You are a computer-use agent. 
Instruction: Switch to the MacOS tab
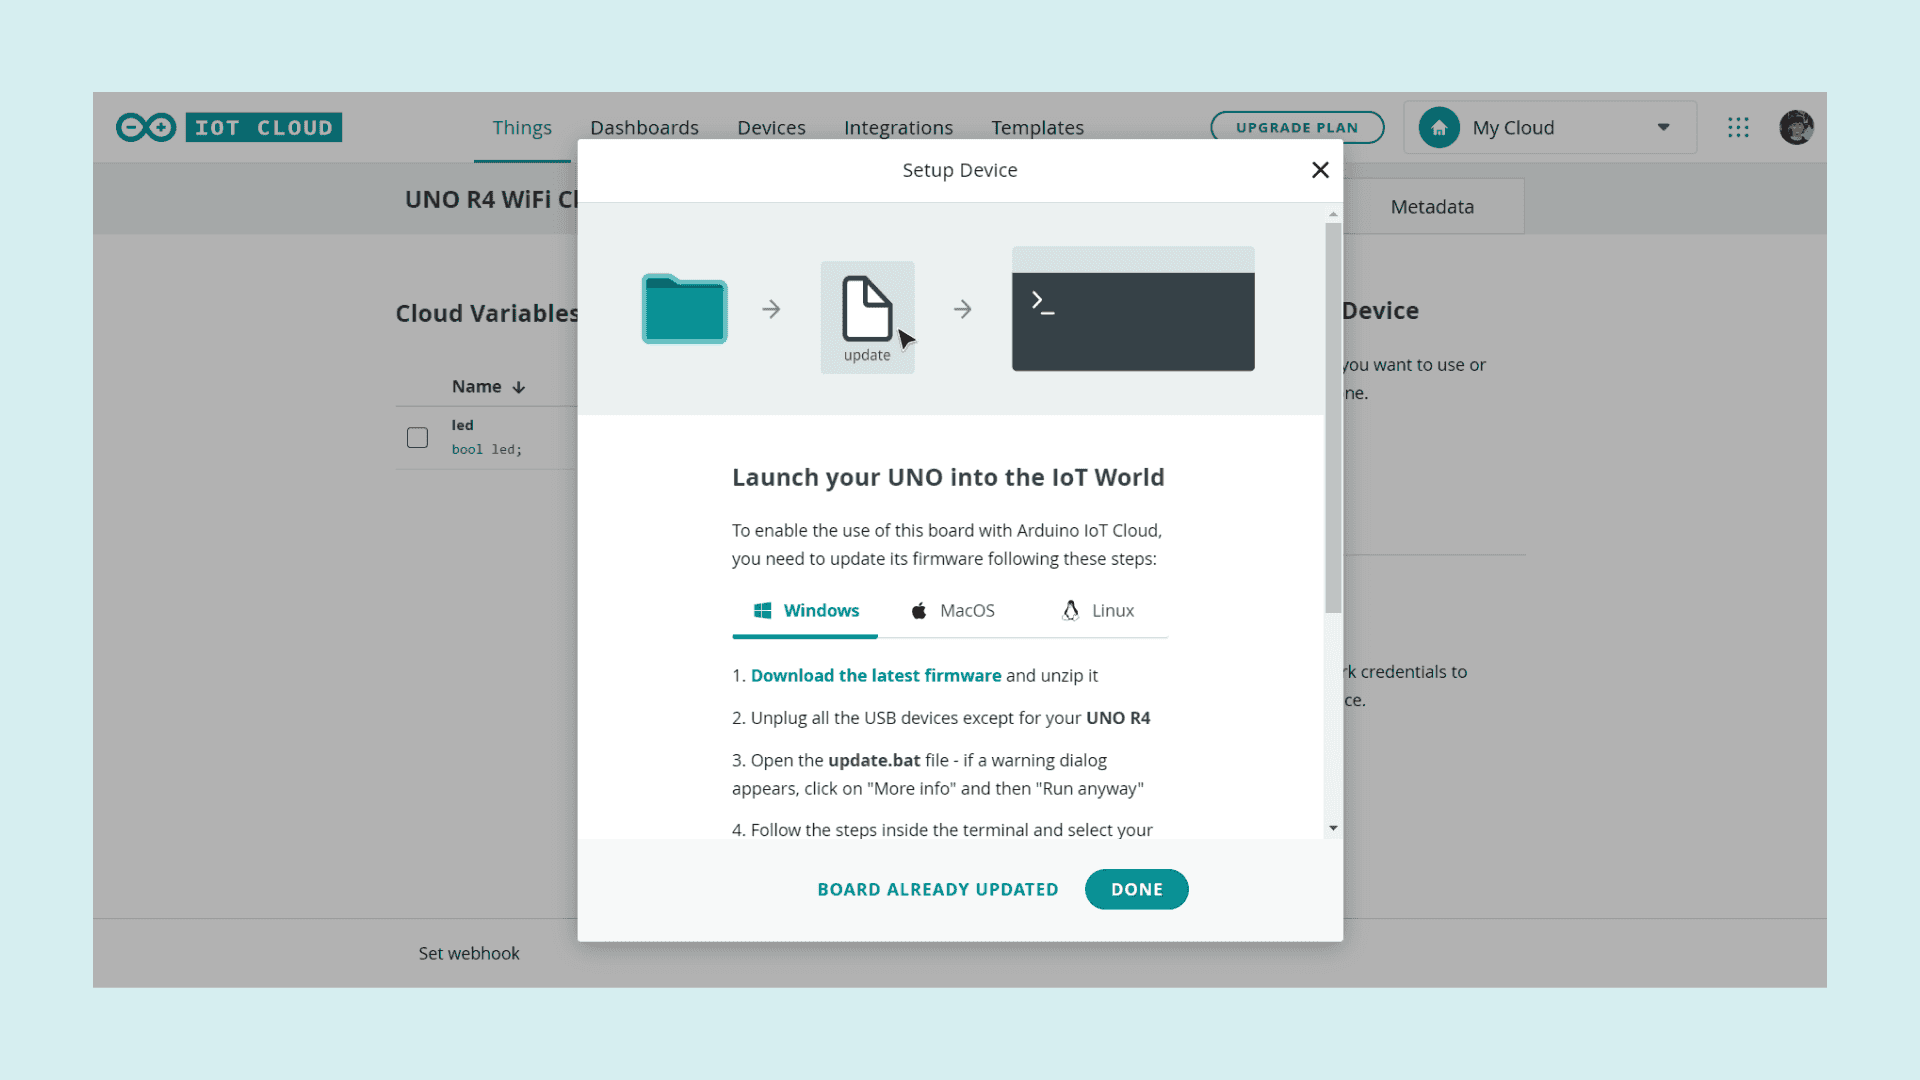coord(952,610)
